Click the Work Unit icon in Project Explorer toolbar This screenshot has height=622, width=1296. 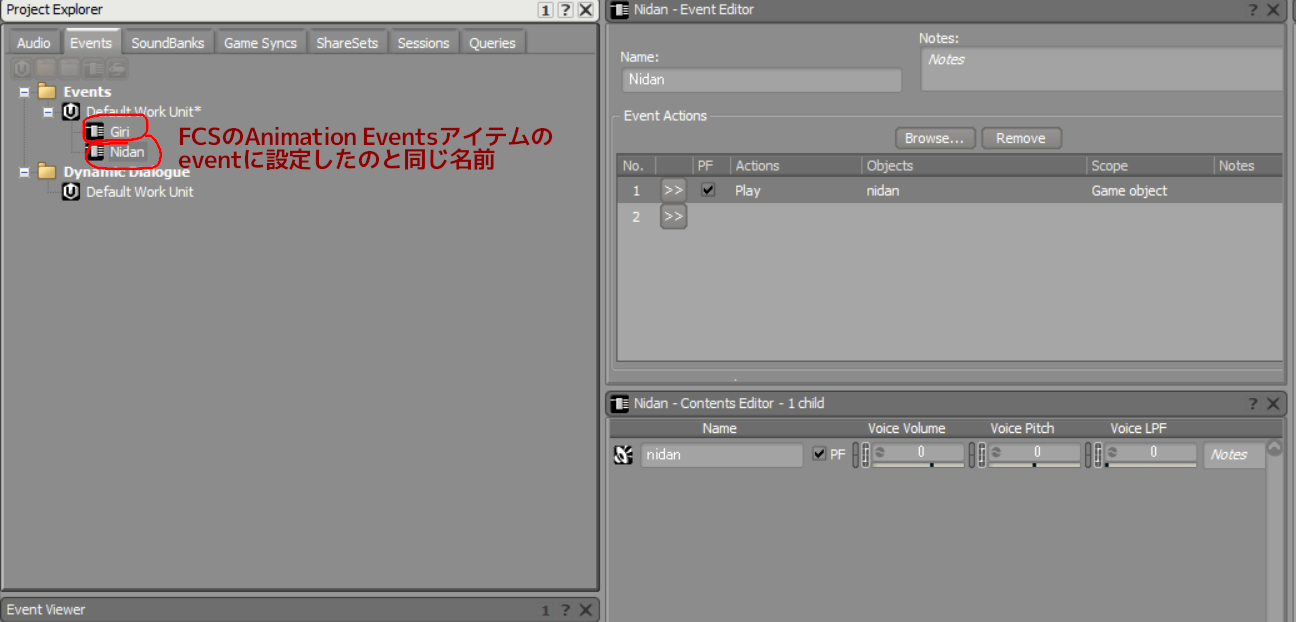tap(22, 69)
